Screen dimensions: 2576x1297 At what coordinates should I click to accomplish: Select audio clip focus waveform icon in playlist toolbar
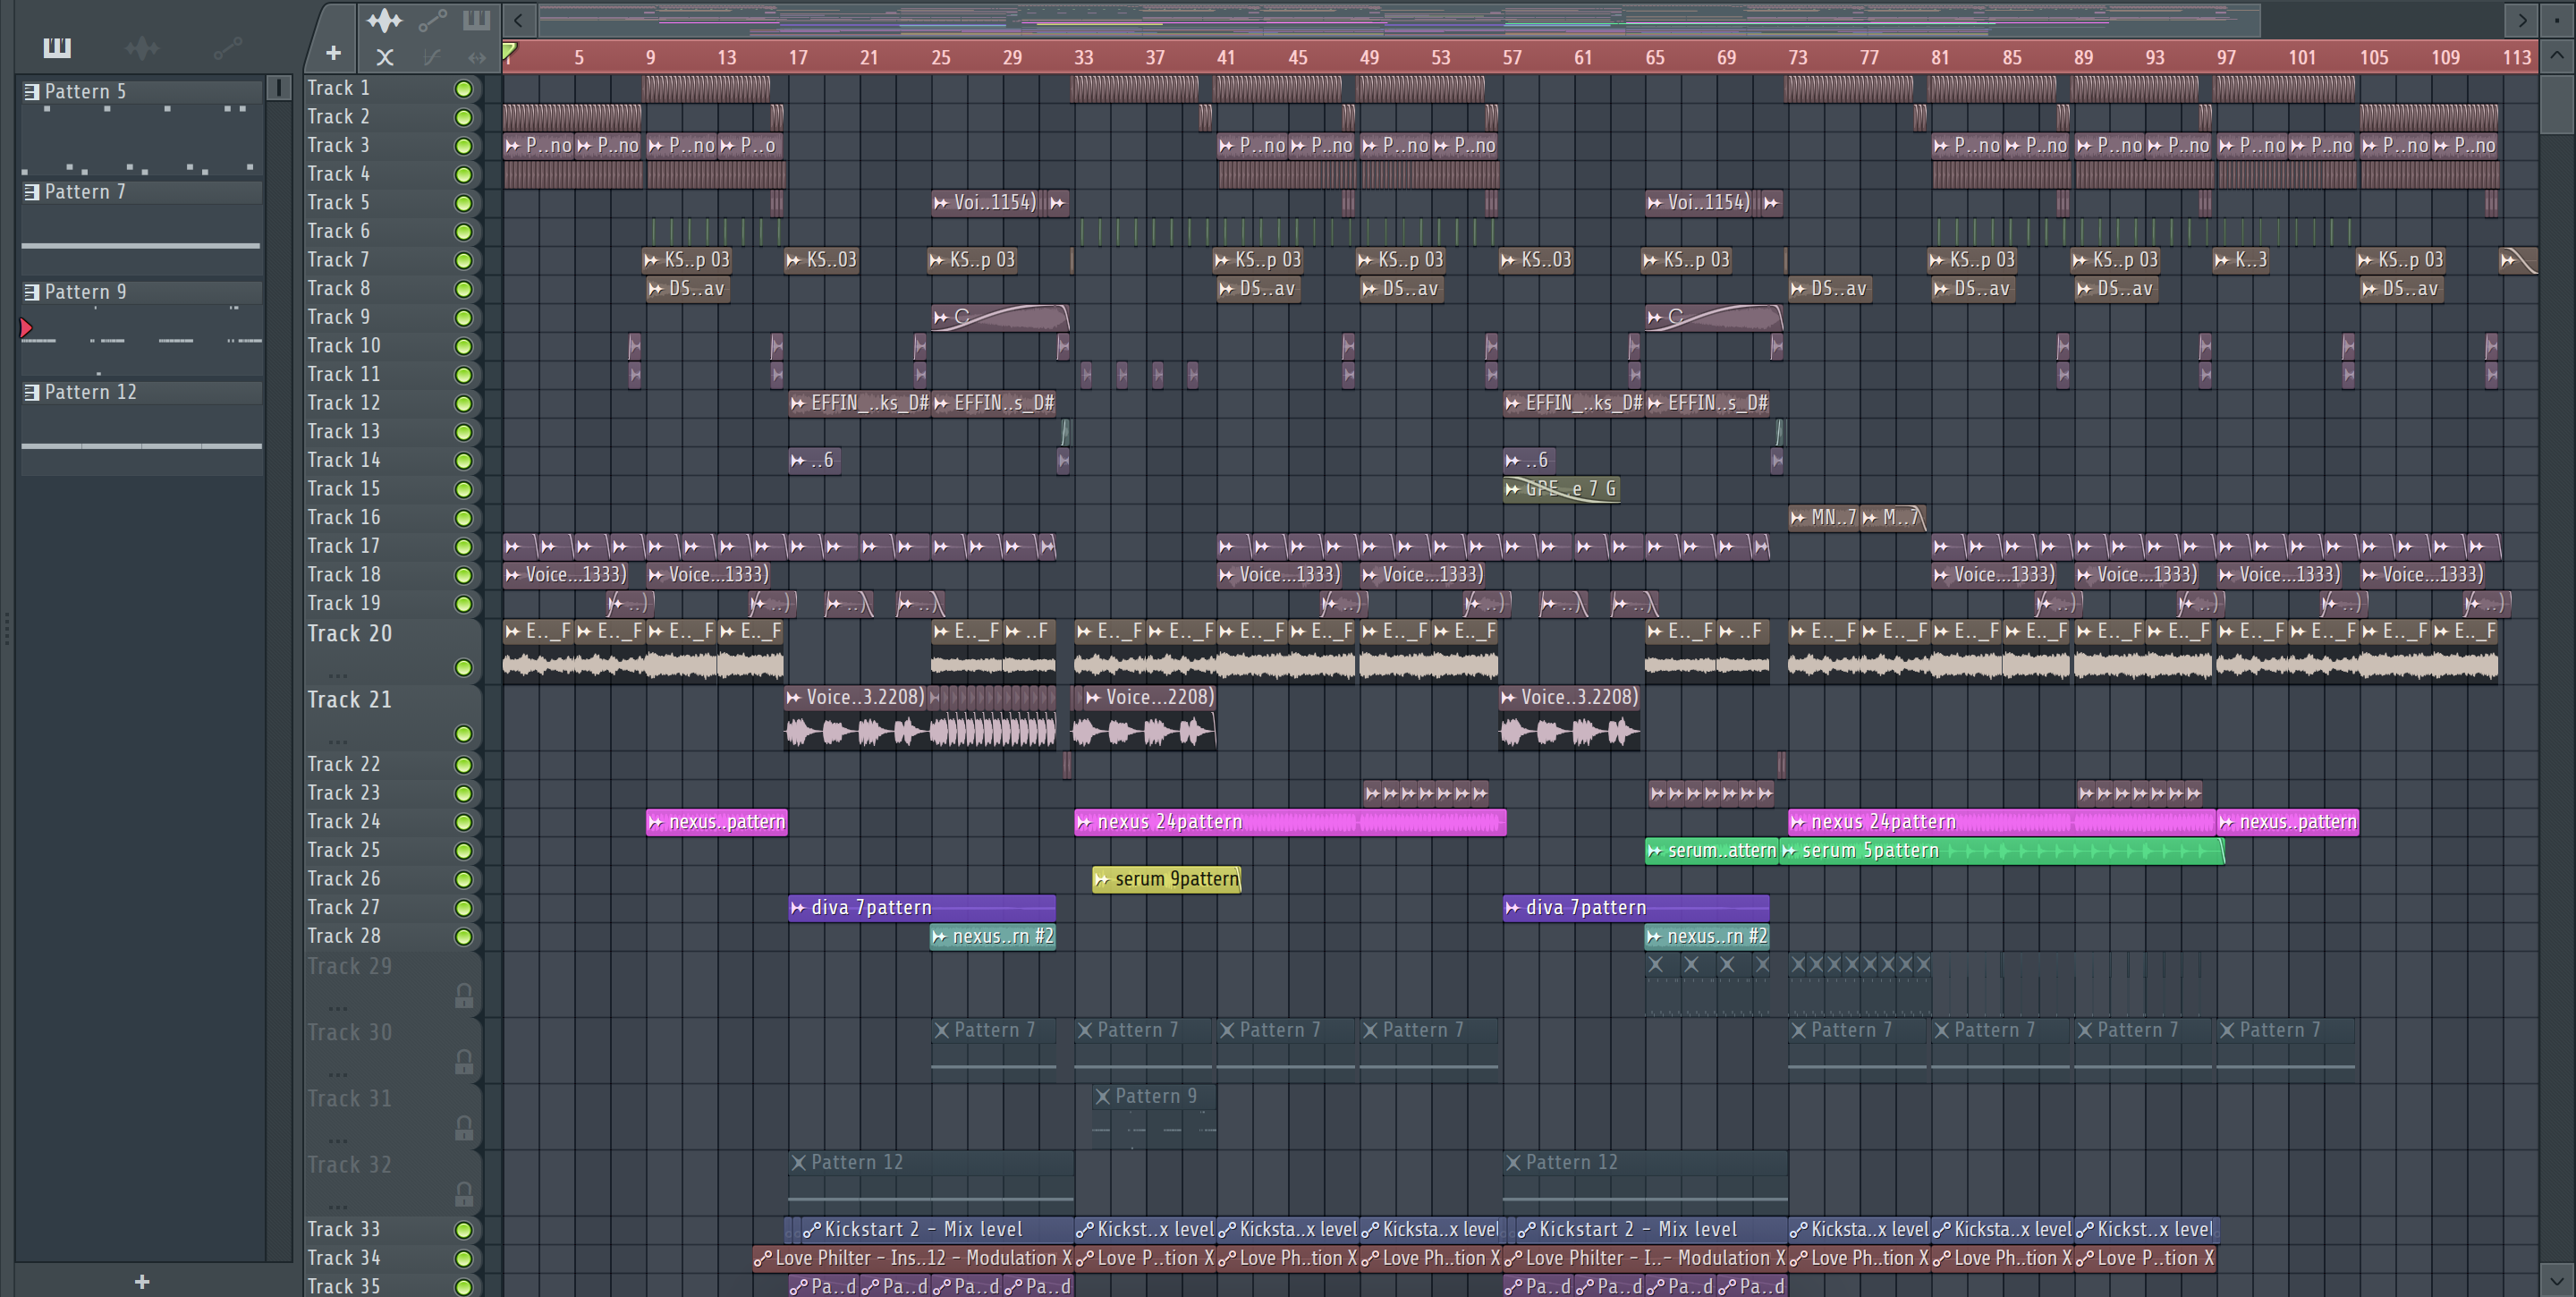384,19
